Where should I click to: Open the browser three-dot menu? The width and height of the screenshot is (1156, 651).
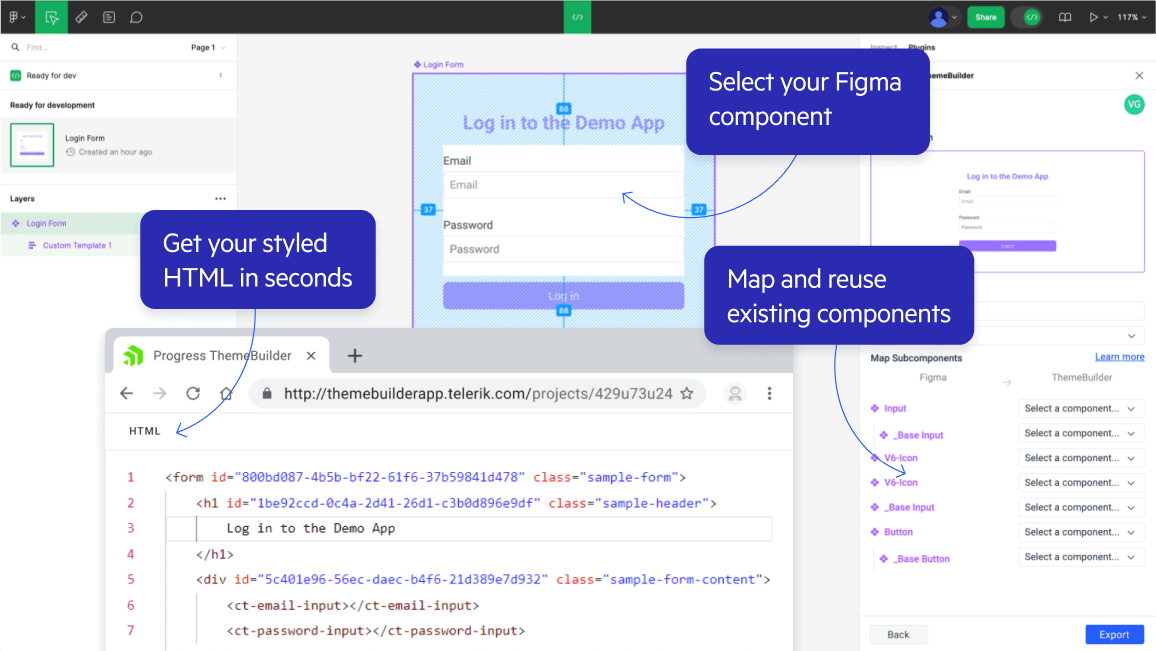click(x=769, y=394)
